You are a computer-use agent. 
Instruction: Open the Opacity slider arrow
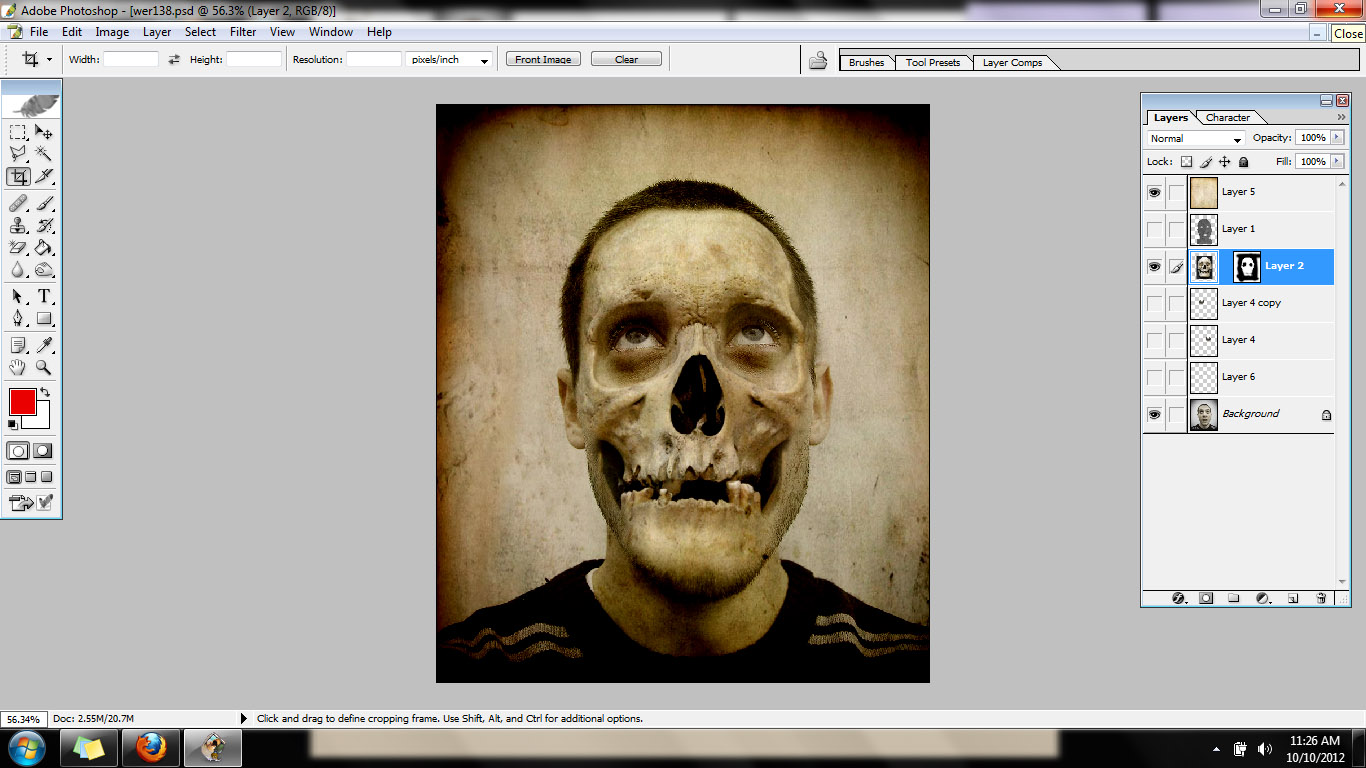tap(1337, 138)
